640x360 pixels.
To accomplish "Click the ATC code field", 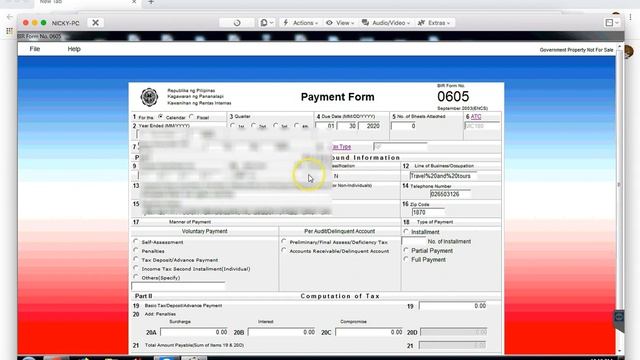I will tap(482, 126).
